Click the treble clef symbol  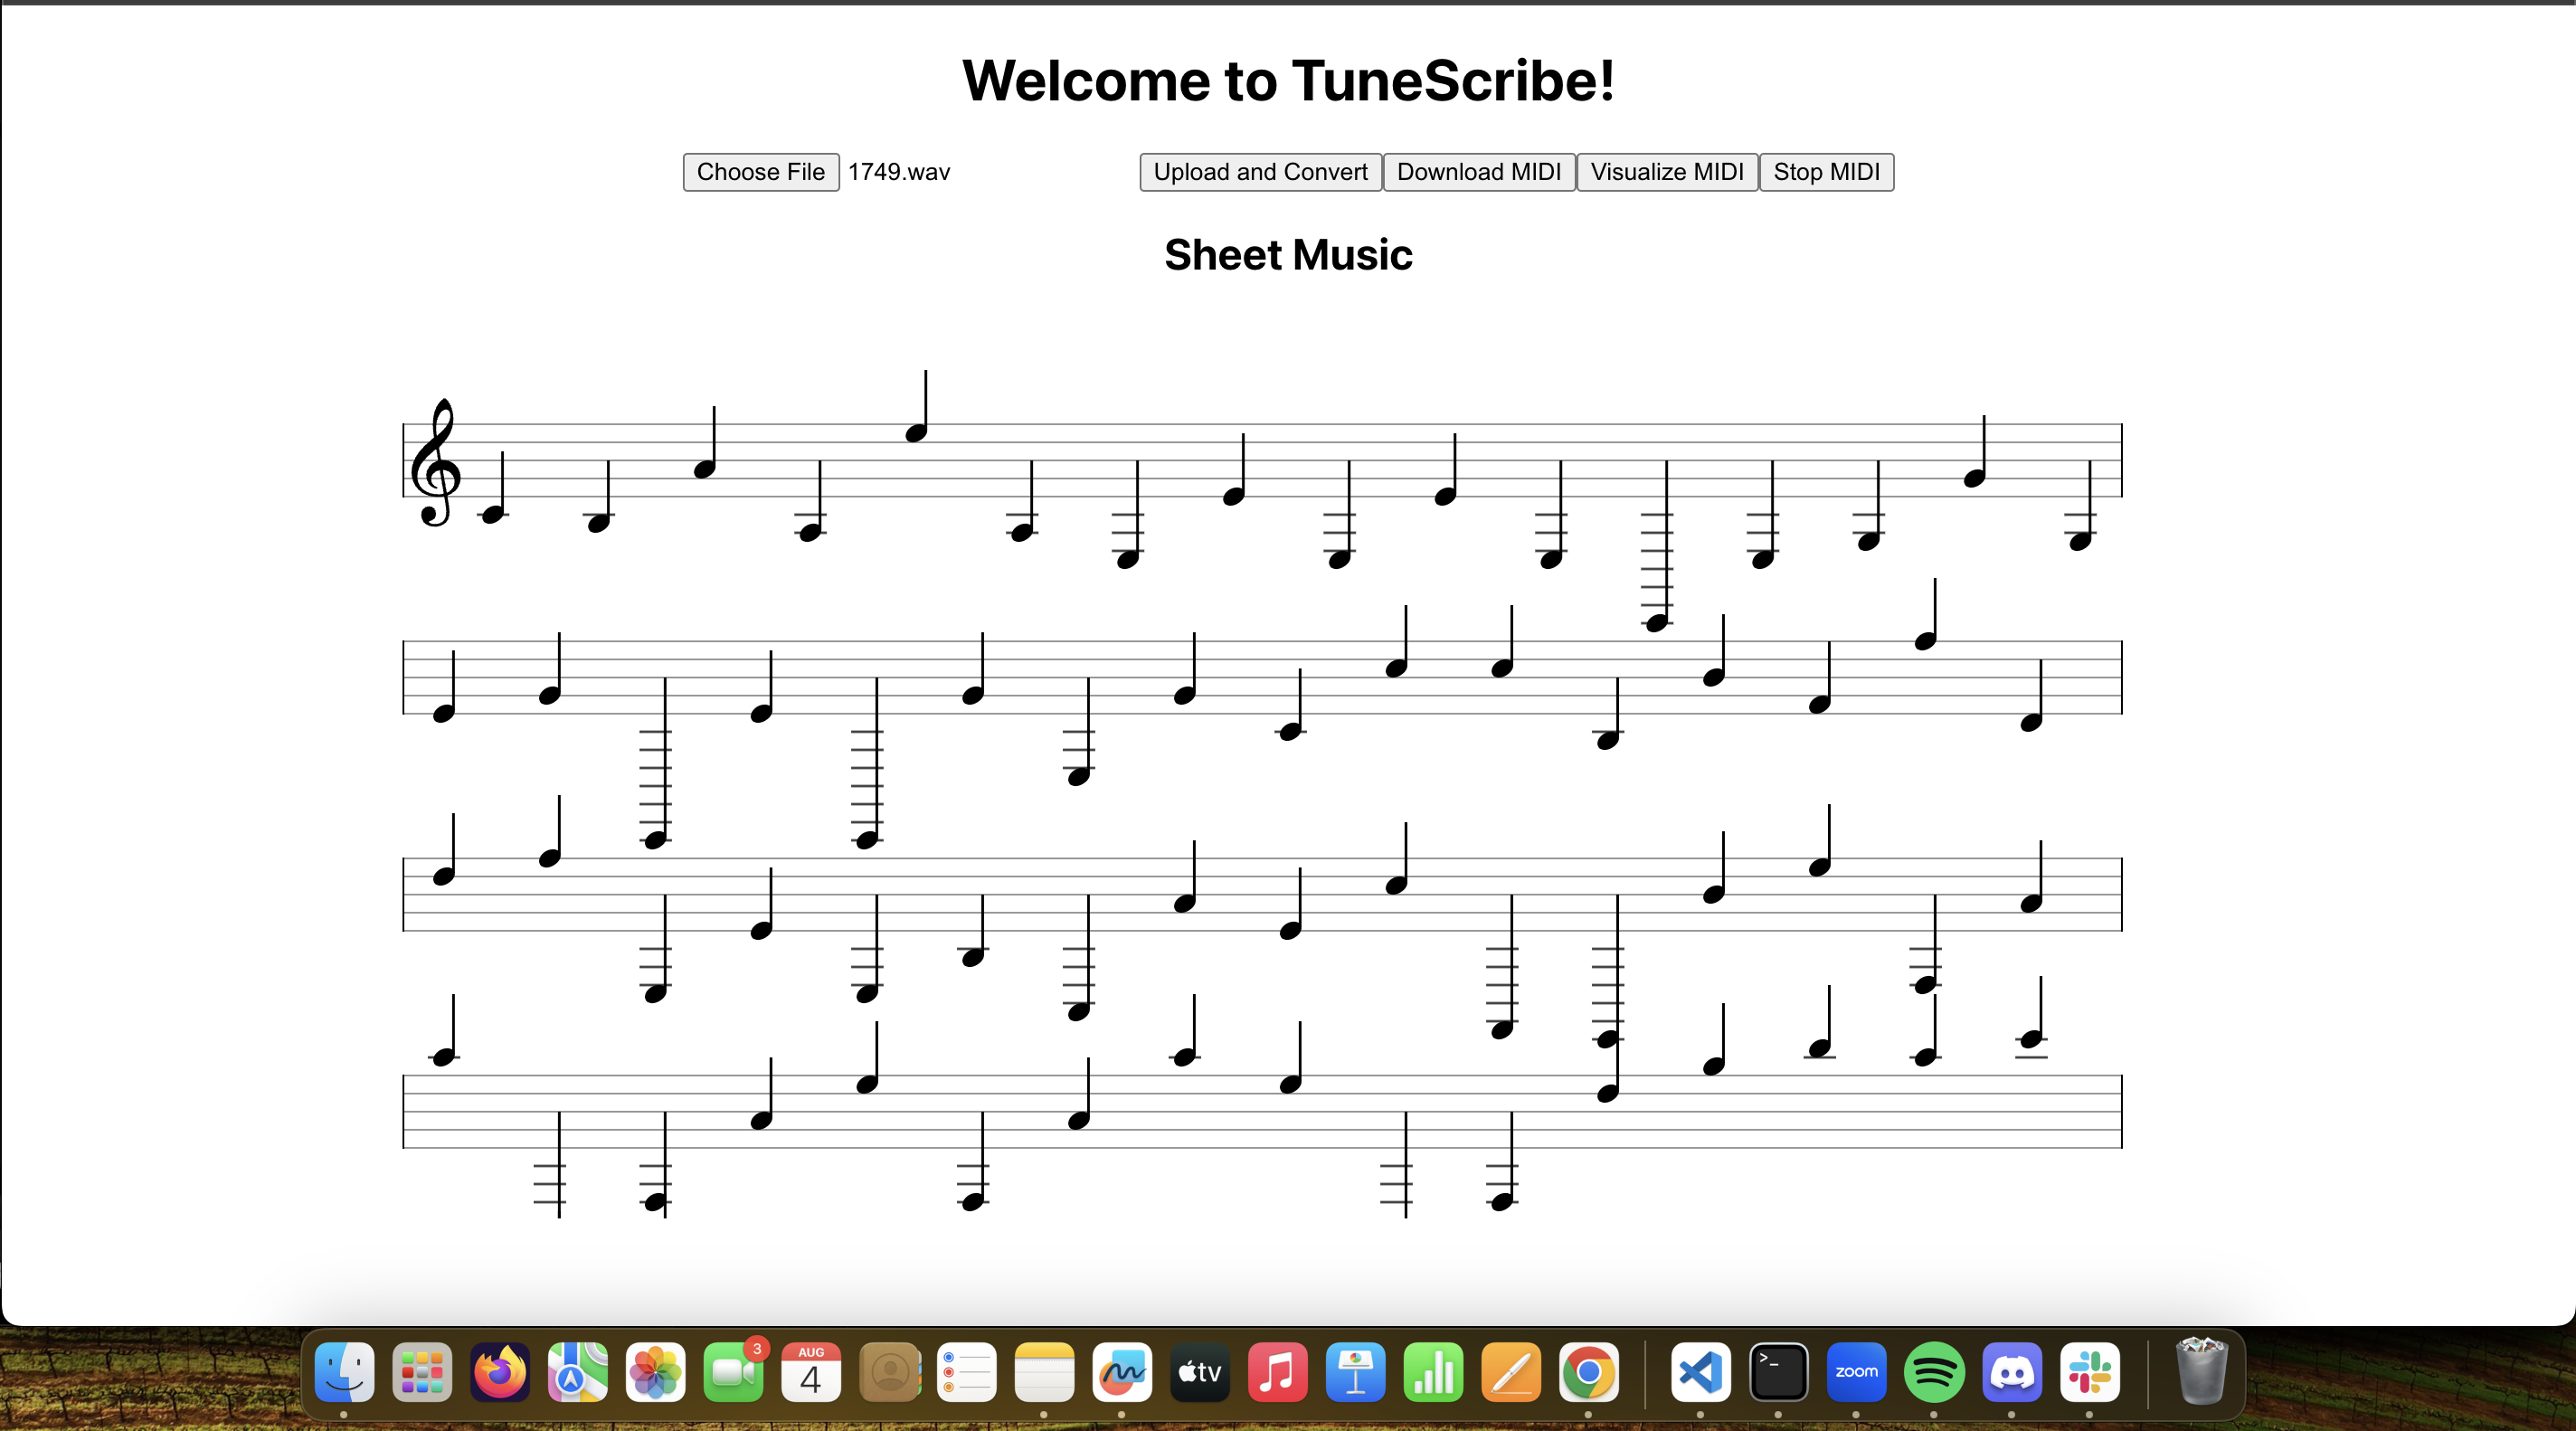pos(436,463)
